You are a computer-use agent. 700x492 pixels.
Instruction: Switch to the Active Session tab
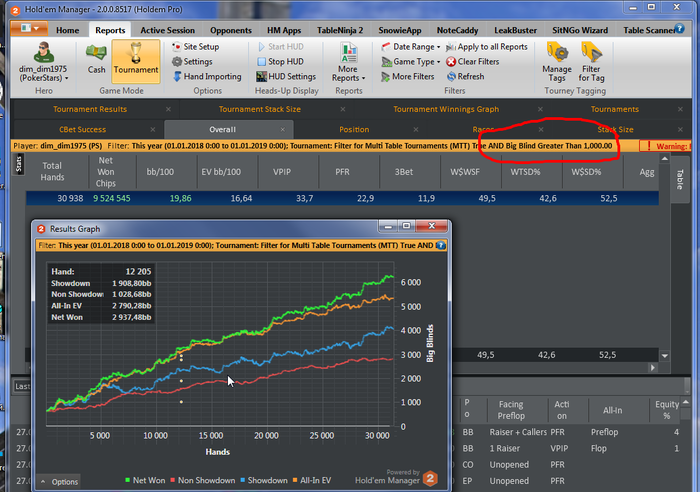[167, 30]
